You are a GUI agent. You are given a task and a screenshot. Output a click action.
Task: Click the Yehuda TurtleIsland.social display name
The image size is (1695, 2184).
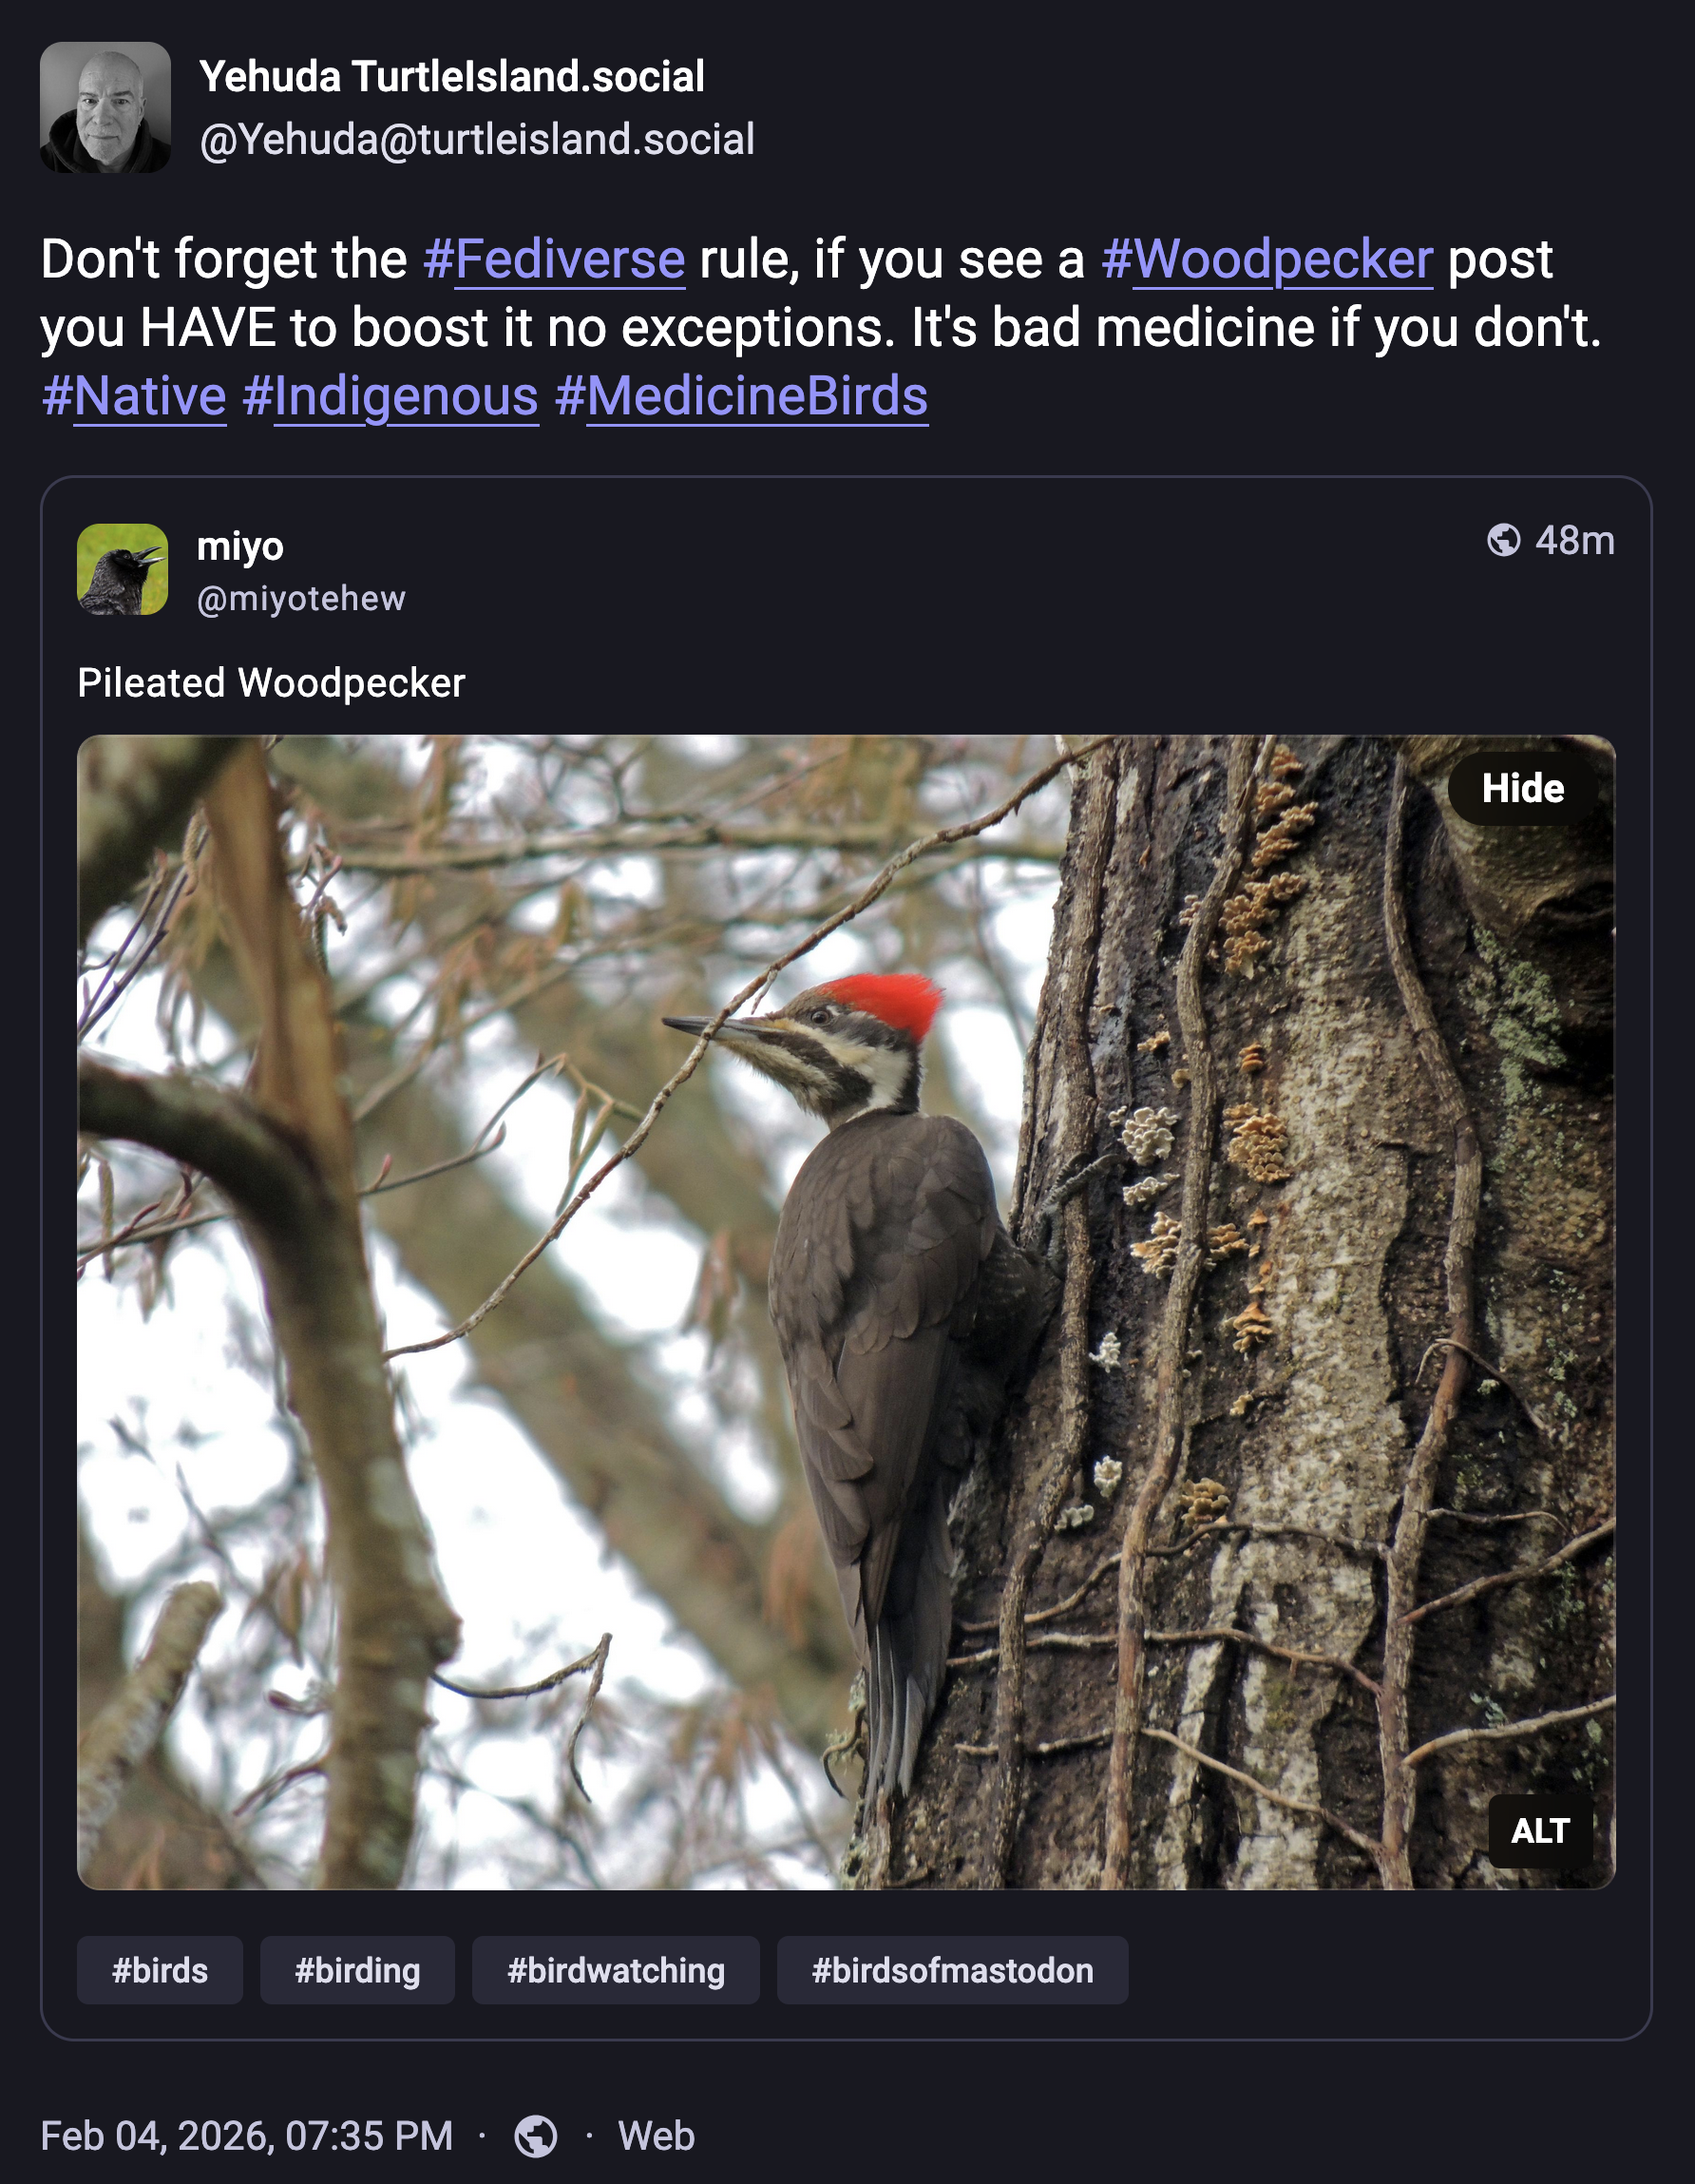(x=452, y=77)
